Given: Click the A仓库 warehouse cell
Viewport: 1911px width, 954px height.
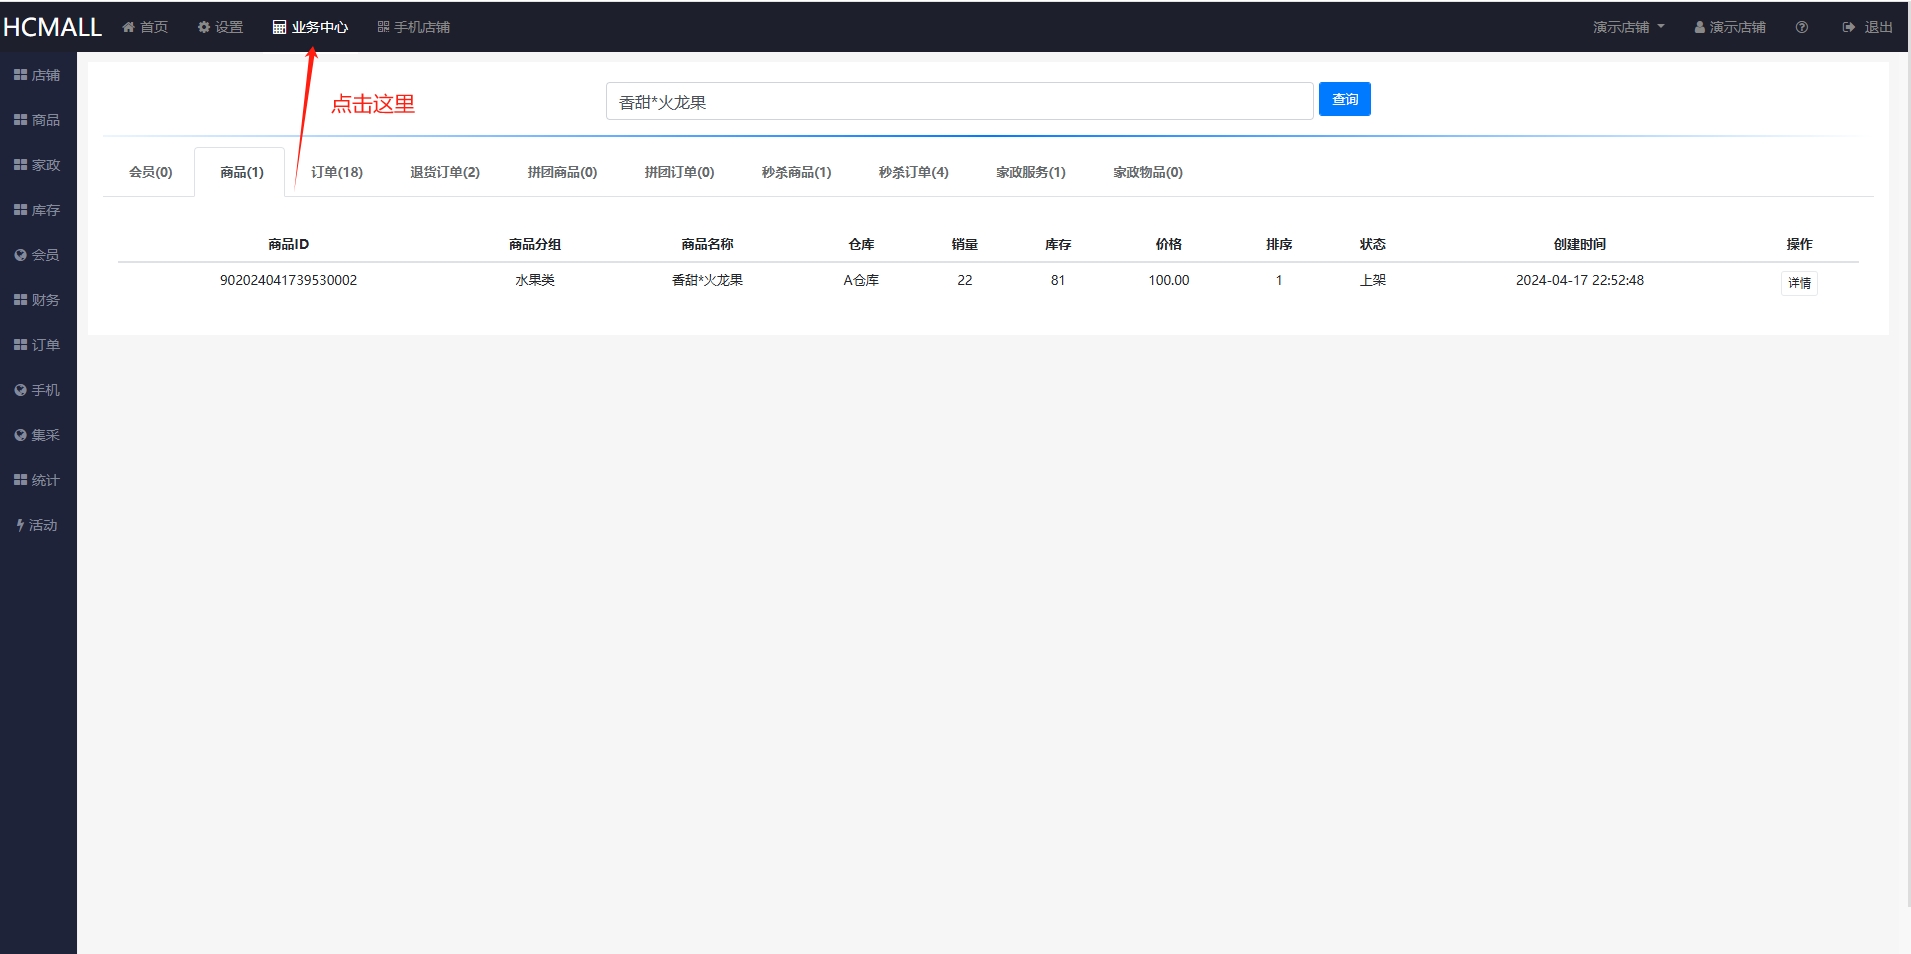Looking at the screenshot, I should (861, 280).
